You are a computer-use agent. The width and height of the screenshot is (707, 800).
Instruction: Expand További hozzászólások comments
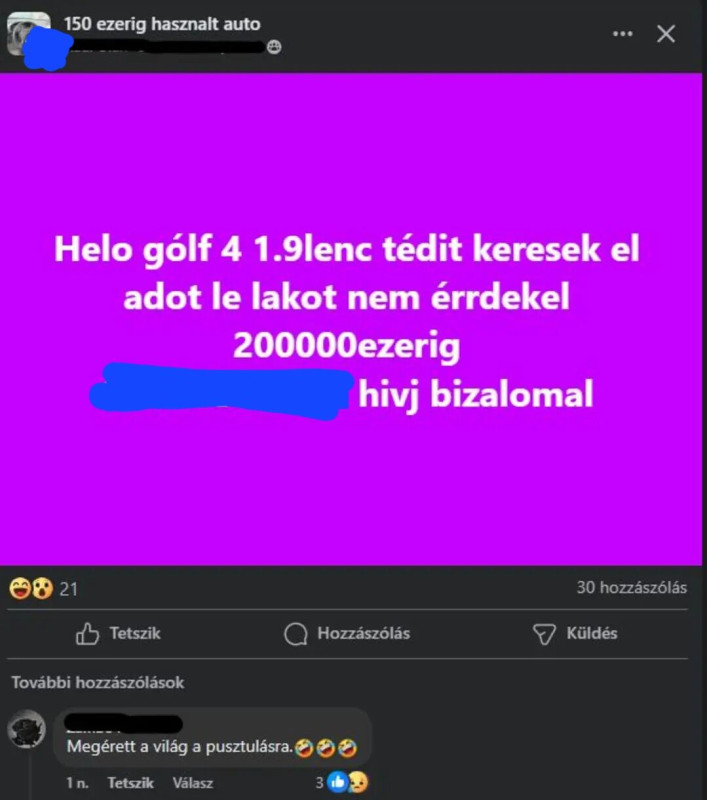pyautogui.click(x=98, y=682)
